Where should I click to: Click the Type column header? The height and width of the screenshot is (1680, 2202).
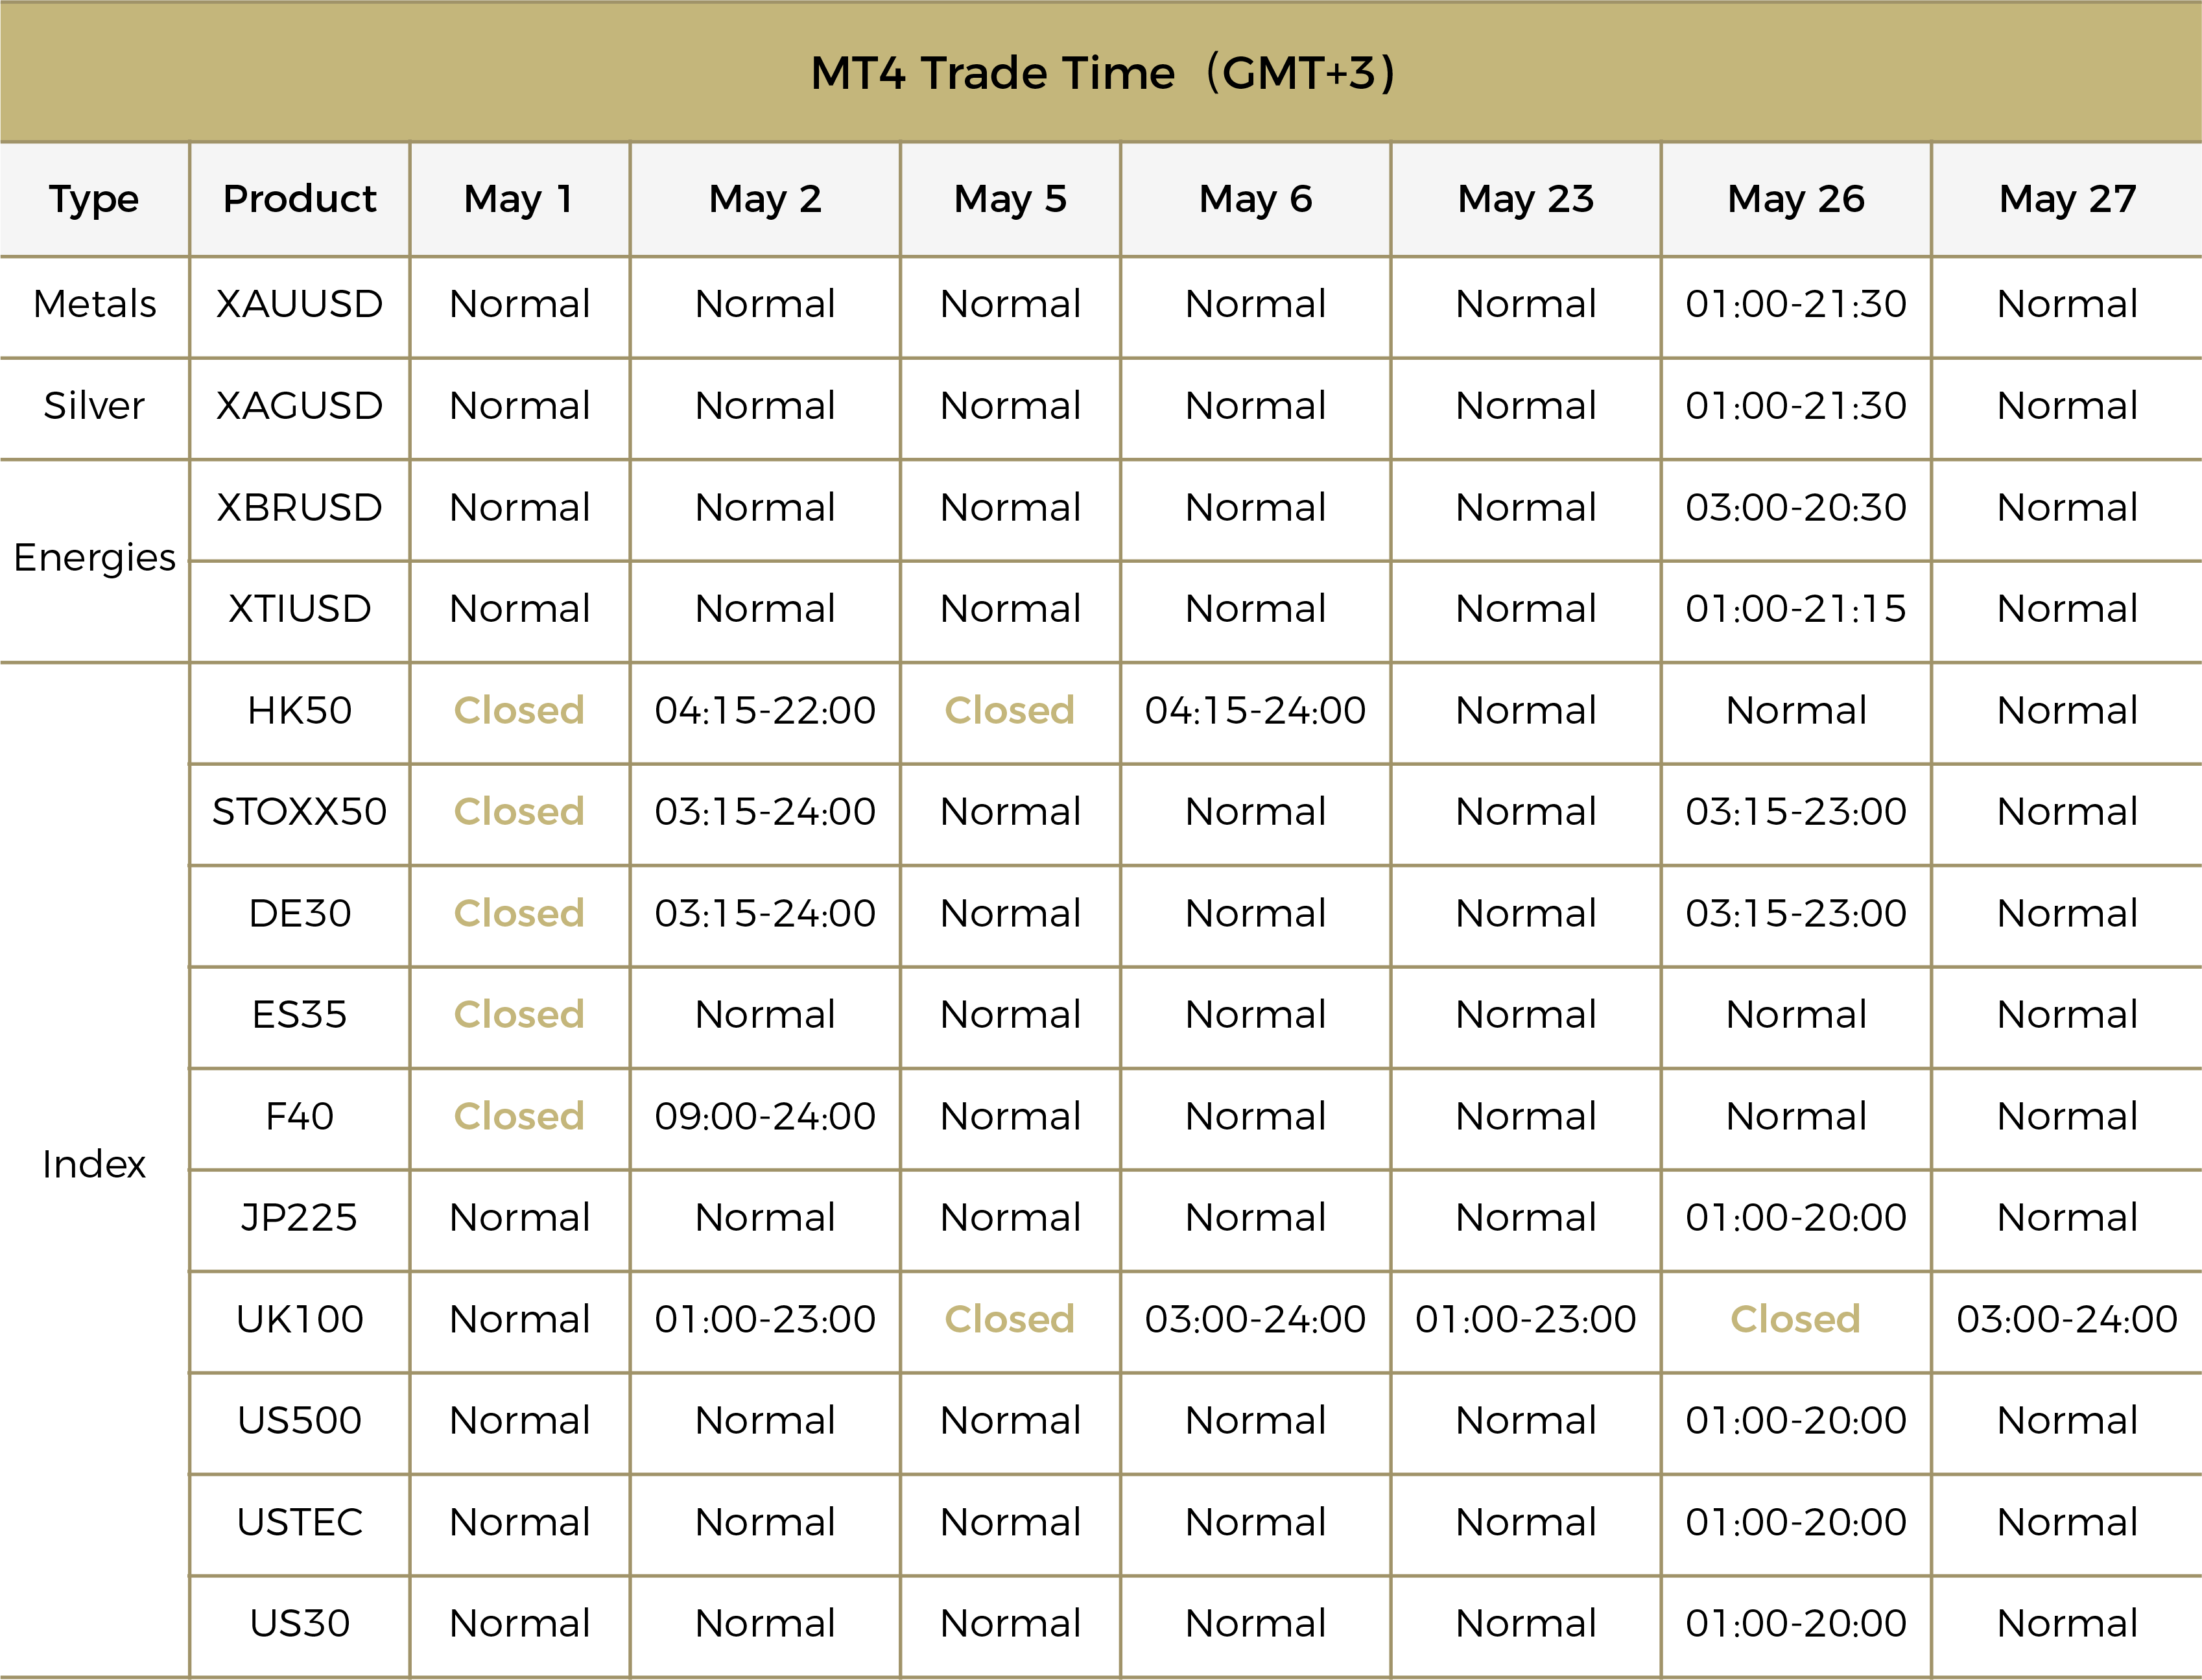pyautogui.click(x=94, y=199)
